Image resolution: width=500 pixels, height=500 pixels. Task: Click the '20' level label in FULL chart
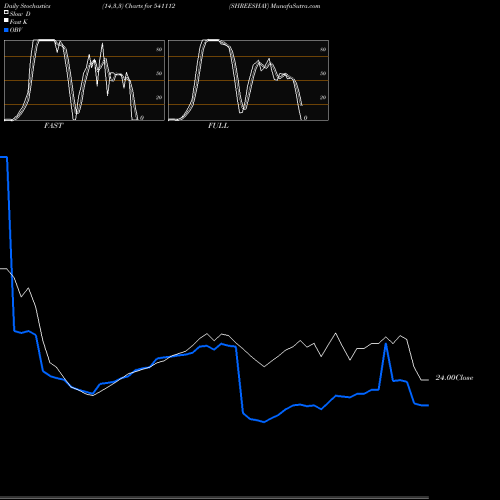323,97
